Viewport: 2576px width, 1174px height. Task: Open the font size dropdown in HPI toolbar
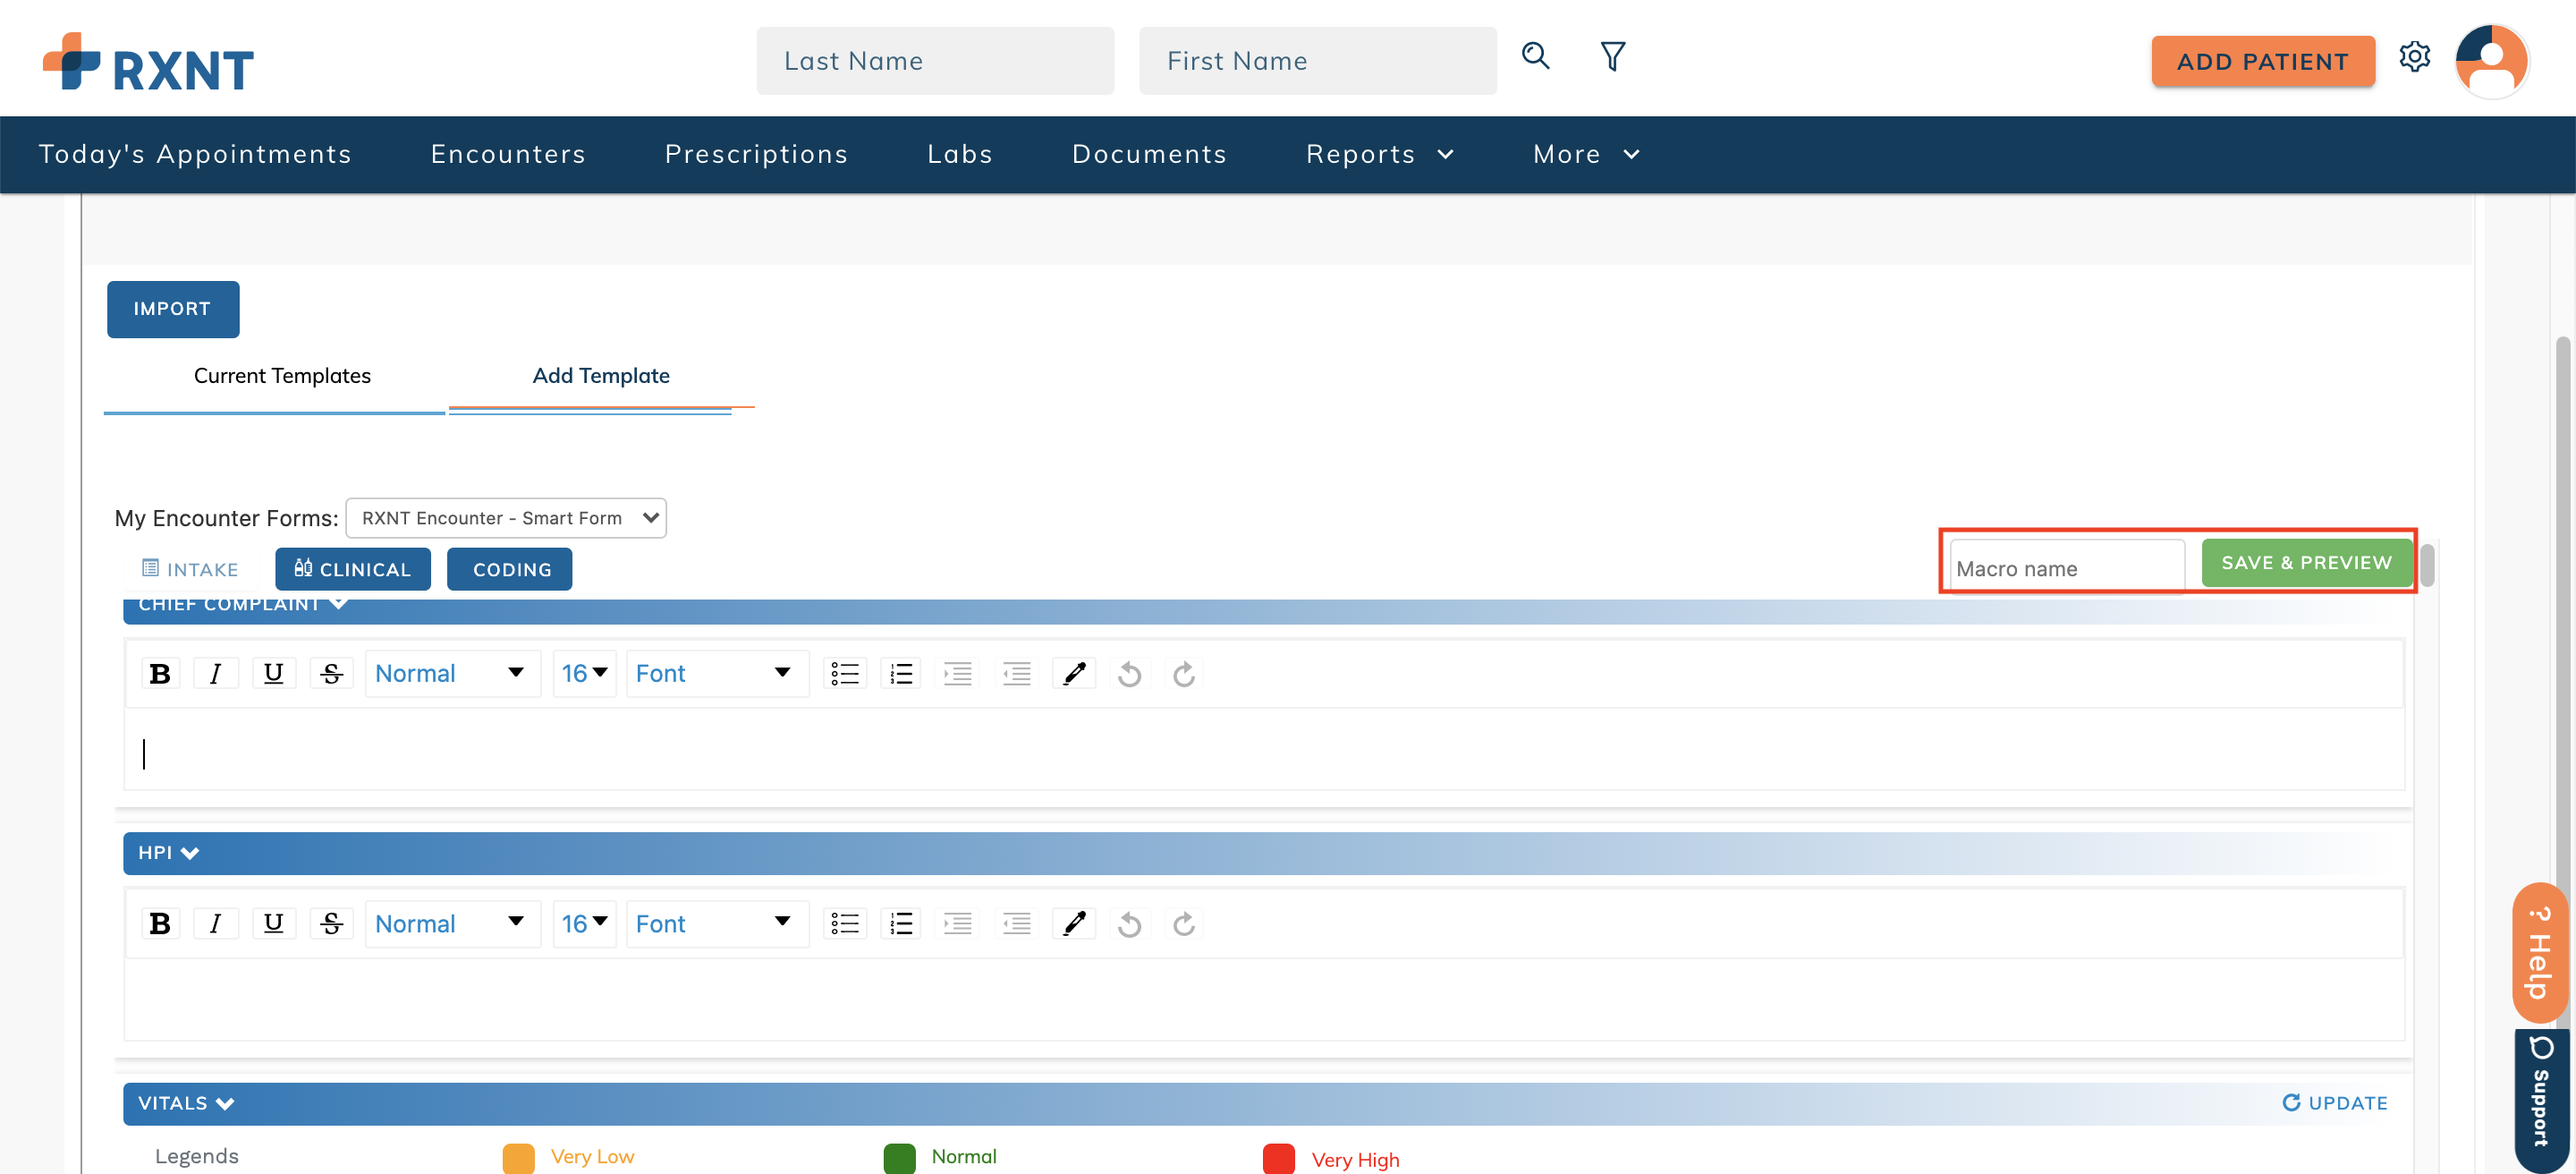[x=584, y=923]
